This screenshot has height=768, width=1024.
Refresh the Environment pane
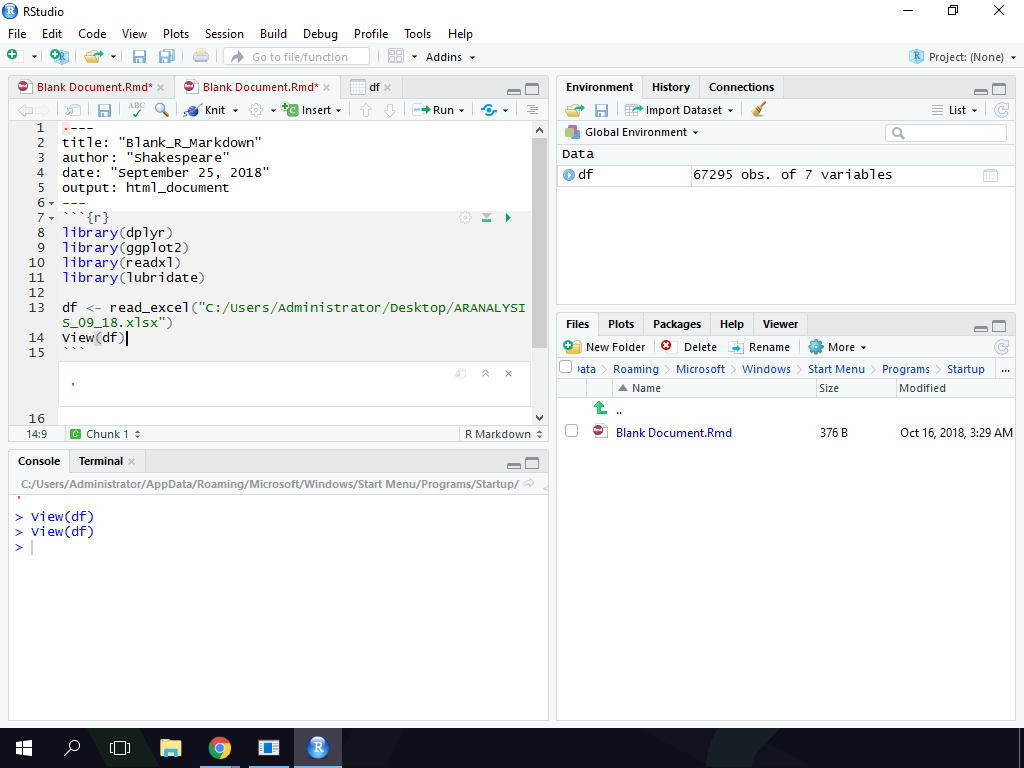coord(1001,110)
